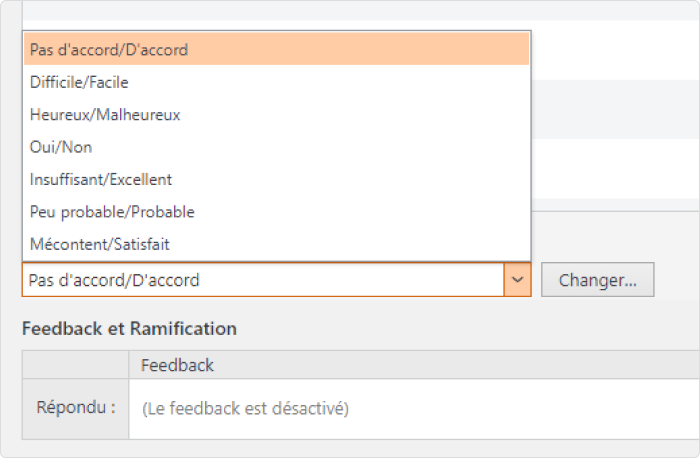Click the combo box showing Pas d'accord/D'accord
This screenshot has height=459, width=700.
pyautogui.click(x=262, y=280)
